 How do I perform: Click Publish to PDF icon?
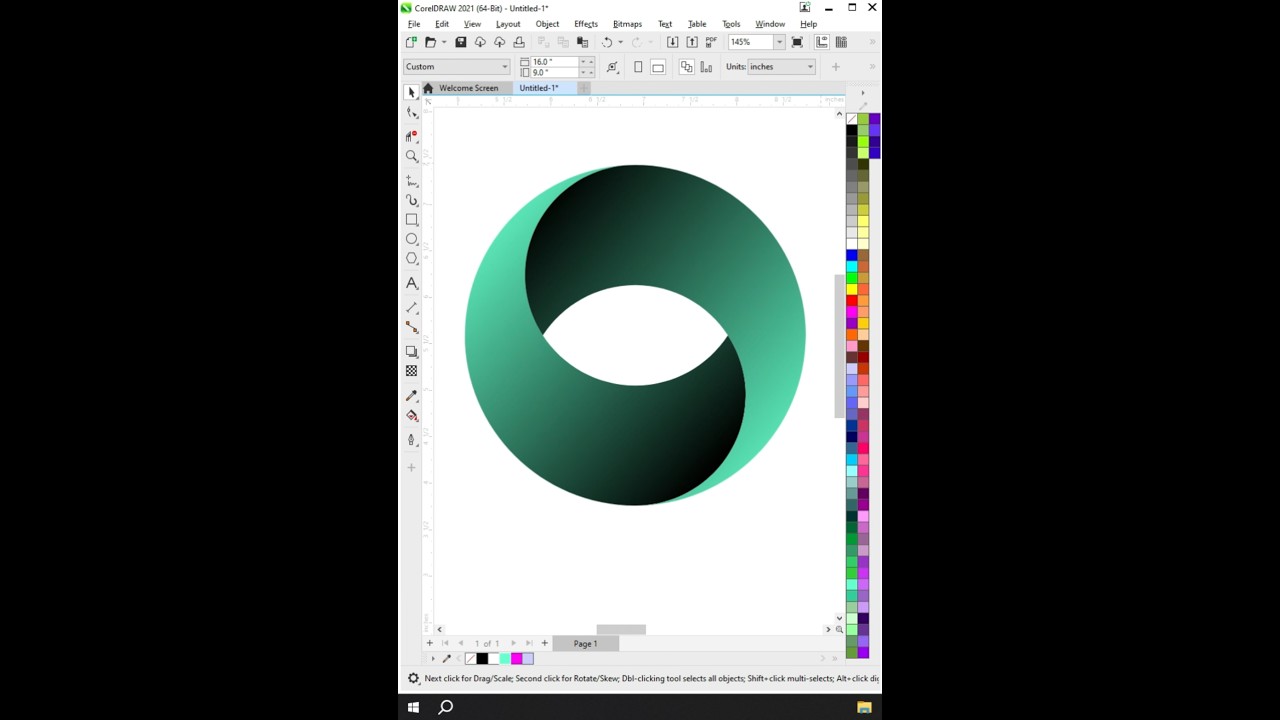[x=711, y=42]
